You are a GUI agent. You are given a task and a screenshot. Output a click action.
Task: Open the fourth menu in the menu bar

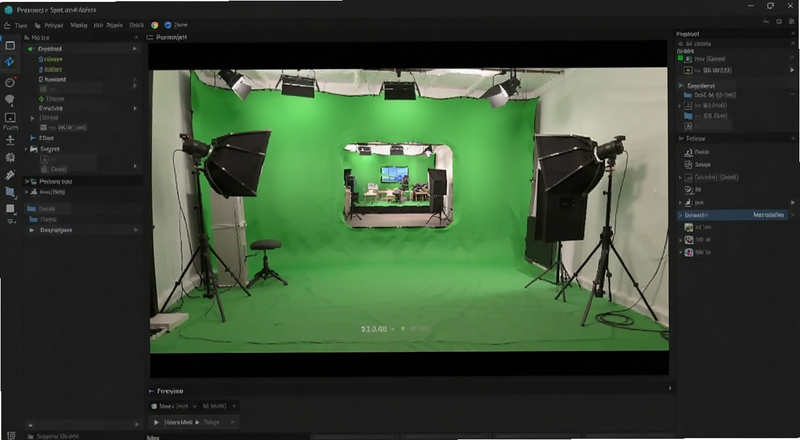(108, 25)
